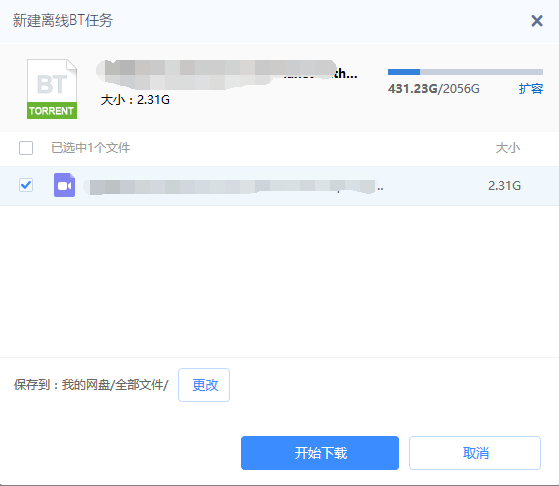This screenshot has width=559, height=486.
Task: Click the 2.31G size in the file row
Action: point(504,185)
